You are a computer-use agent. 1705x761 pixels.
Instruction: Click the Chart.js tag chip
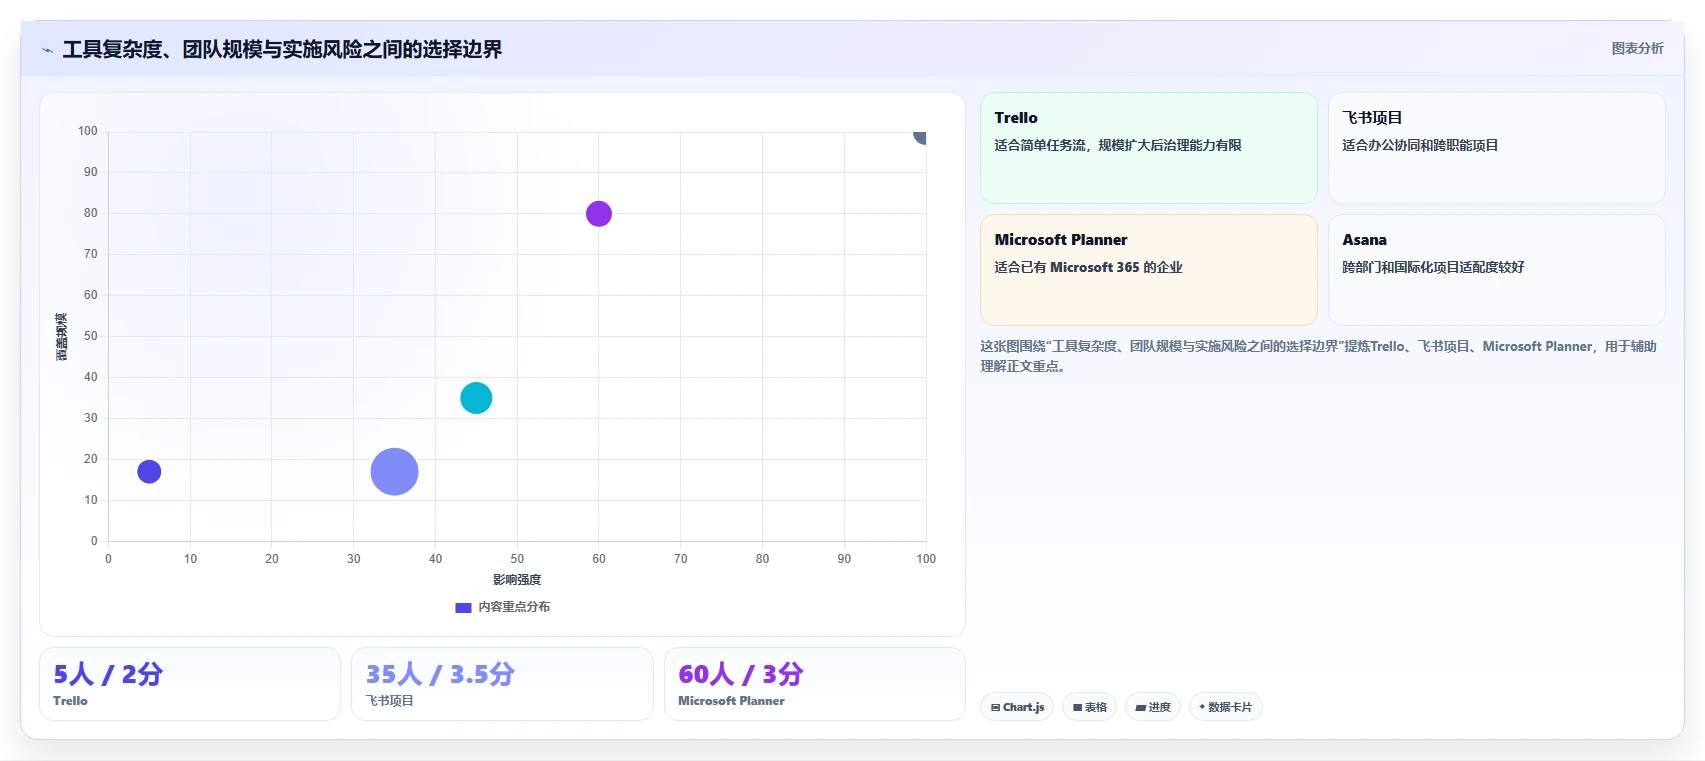click(x=1017, y=707)
